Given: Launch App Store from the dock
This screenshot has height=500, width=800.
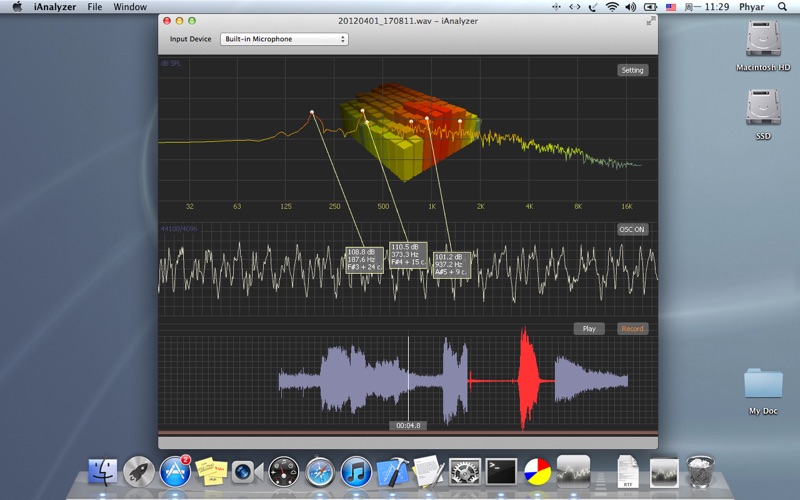Looking at the screenshot, I should [175, 470].
